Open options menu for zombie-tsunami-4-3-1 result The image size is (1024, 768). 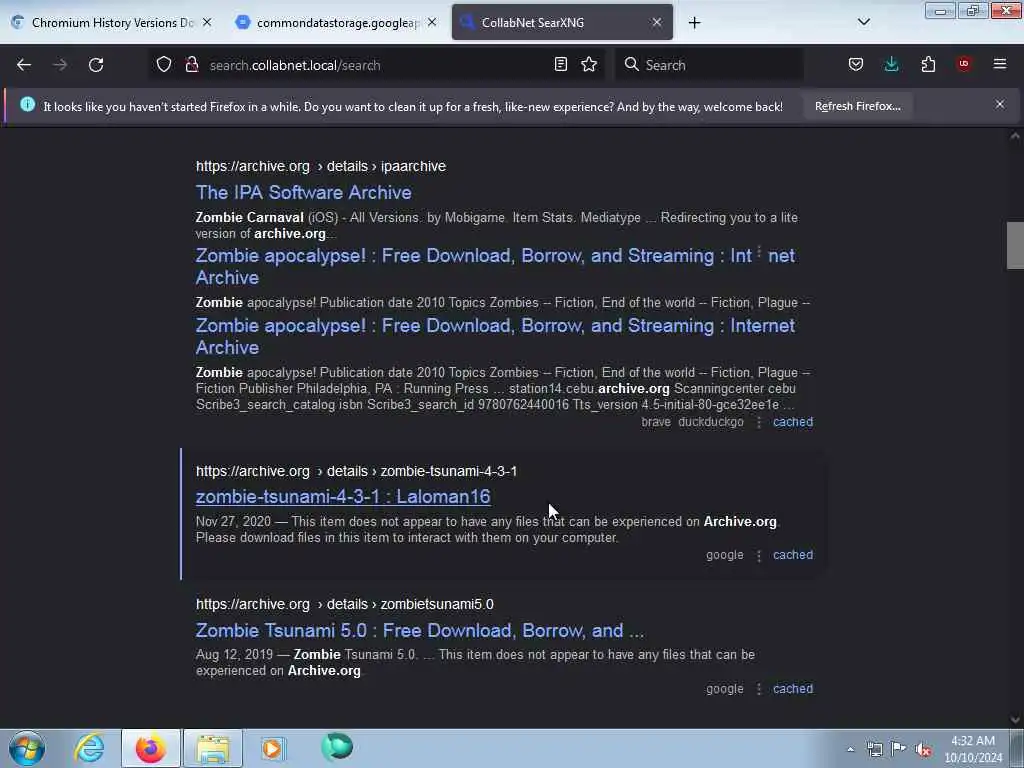click(x=759, y=556)
